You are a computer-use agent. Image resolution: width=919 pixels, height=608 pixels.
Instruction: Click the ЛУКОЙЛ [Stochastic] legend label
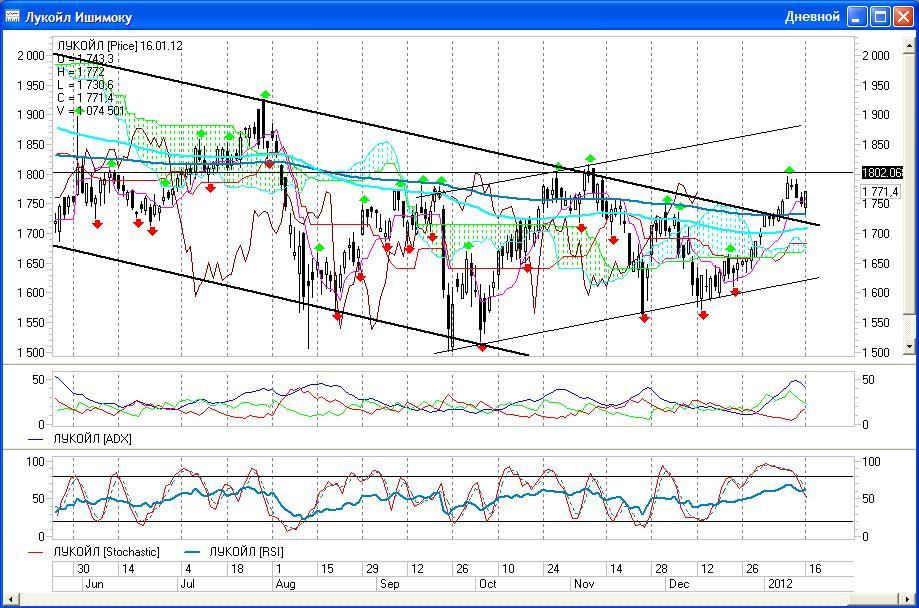(107, 552)
